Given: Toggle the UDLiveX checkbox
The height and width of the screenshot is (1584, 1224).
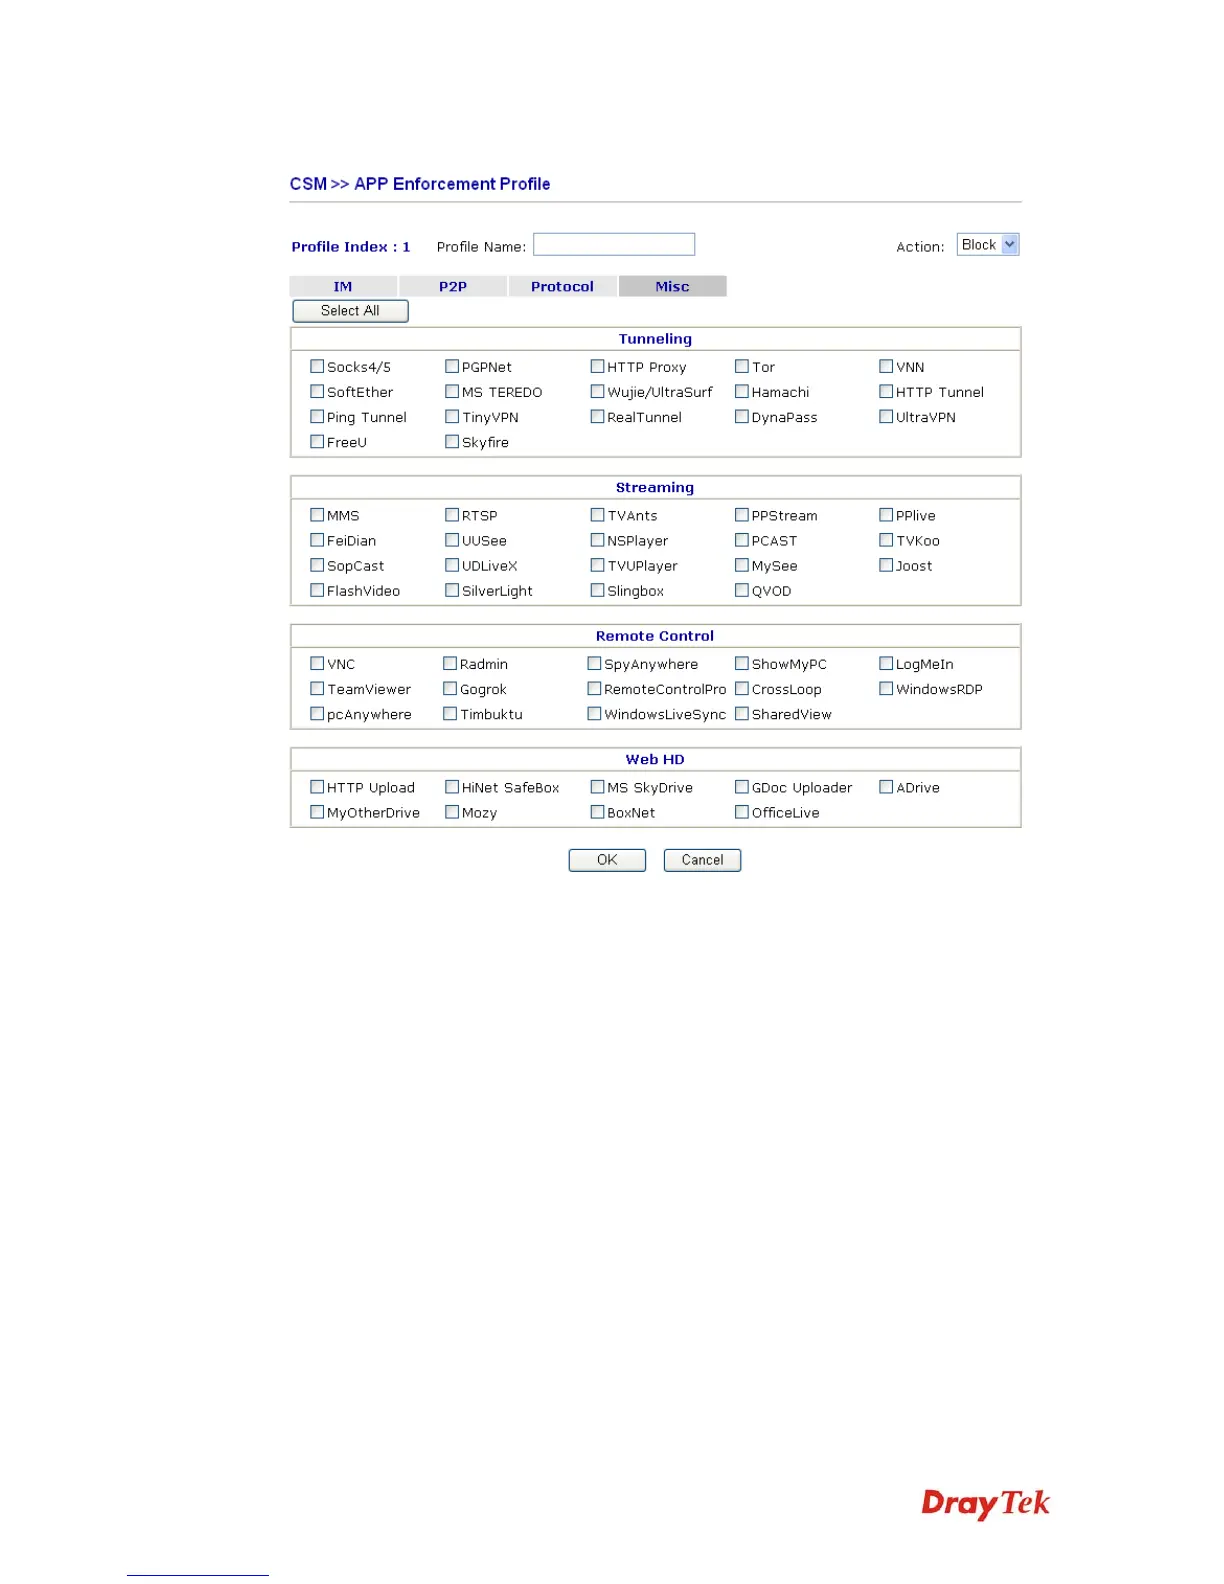Looking at the screenshot, I should click(452, 565).
